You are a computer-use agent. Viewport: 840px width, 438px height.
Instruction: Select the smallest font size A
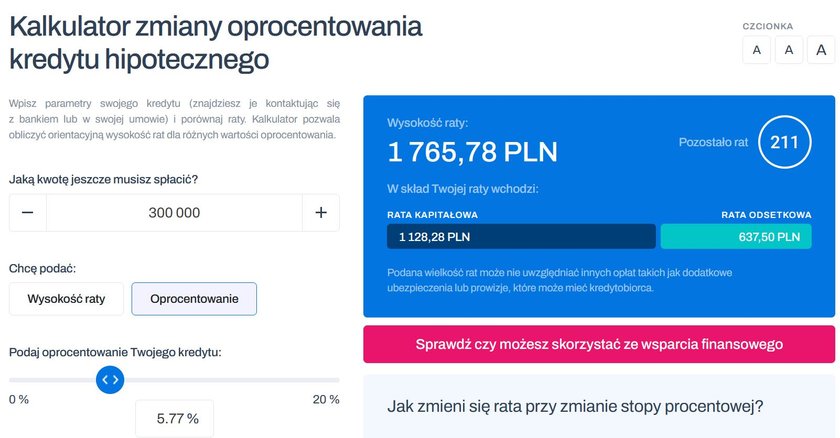[756, 50]
